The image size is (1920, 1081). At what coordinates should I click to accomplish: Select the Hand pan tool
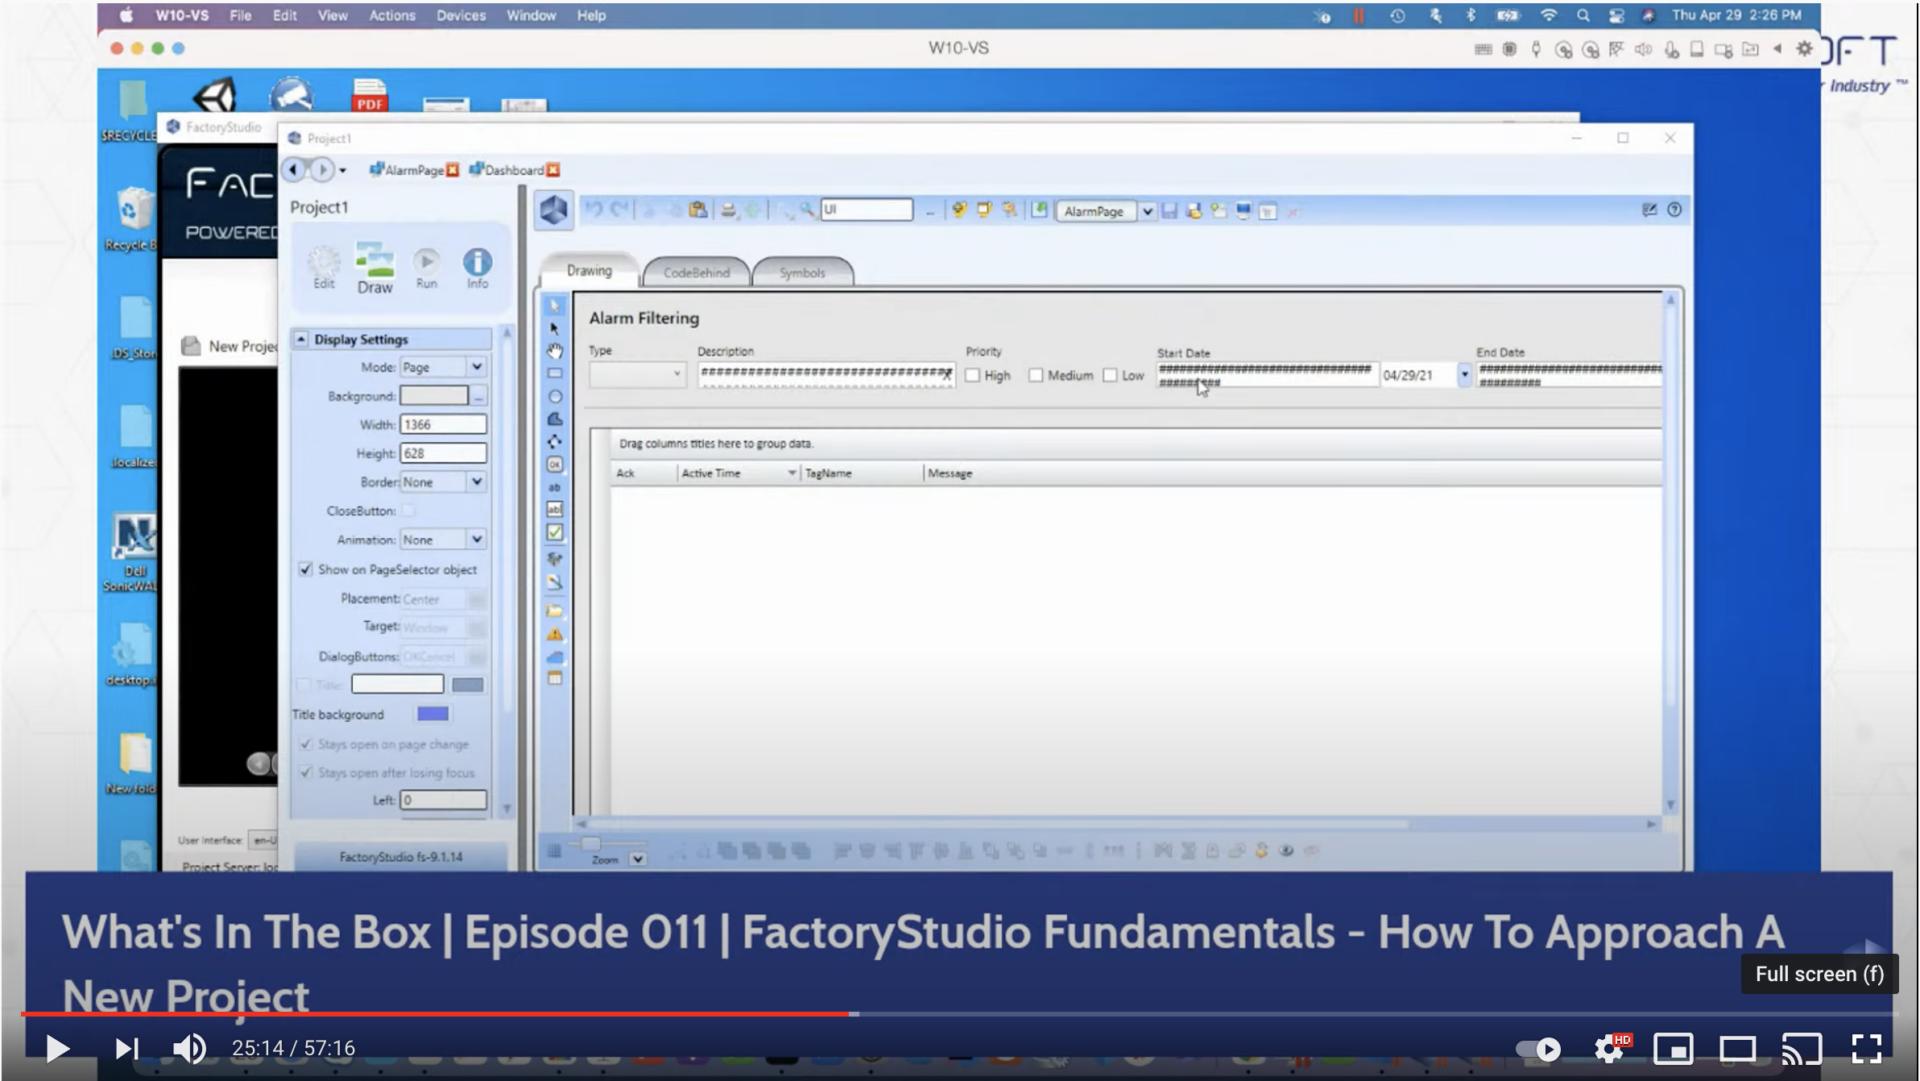[555, 351]
